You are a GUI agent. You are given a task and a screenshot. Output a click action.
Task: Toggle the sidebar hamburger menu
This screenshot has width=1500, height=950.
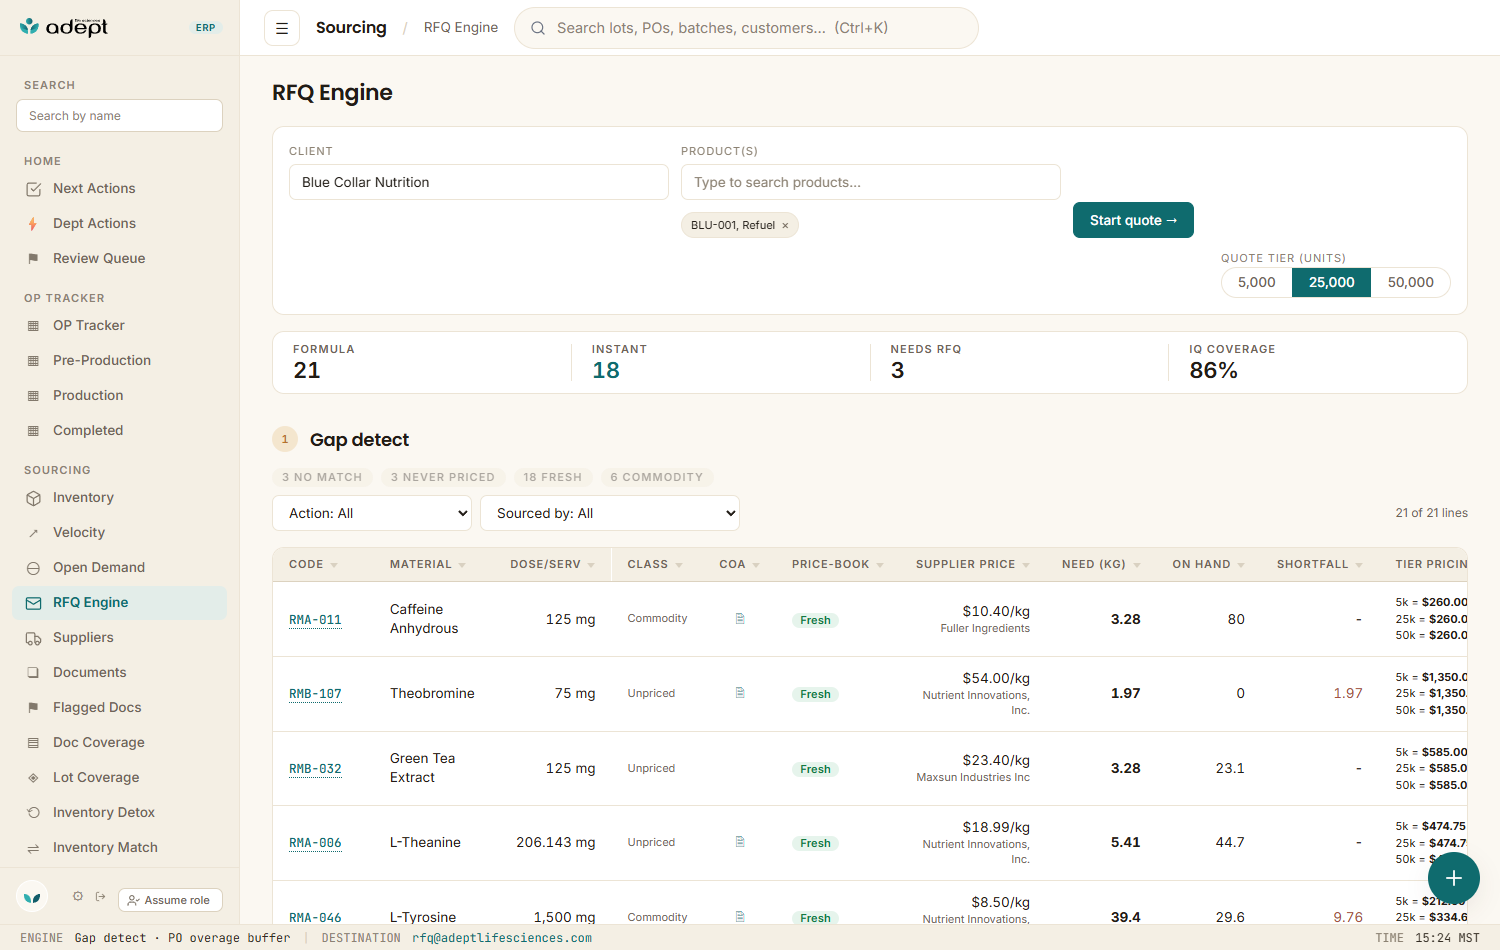tap(282, 28)
